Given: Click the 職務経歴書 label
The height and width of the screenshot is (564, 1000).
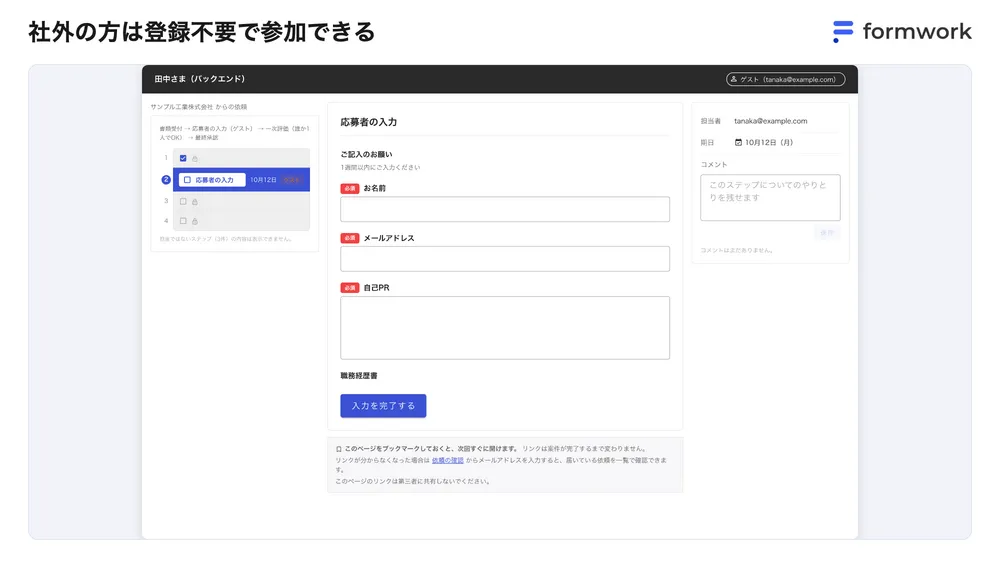Looking at the screenshot, I should [359, 376].
